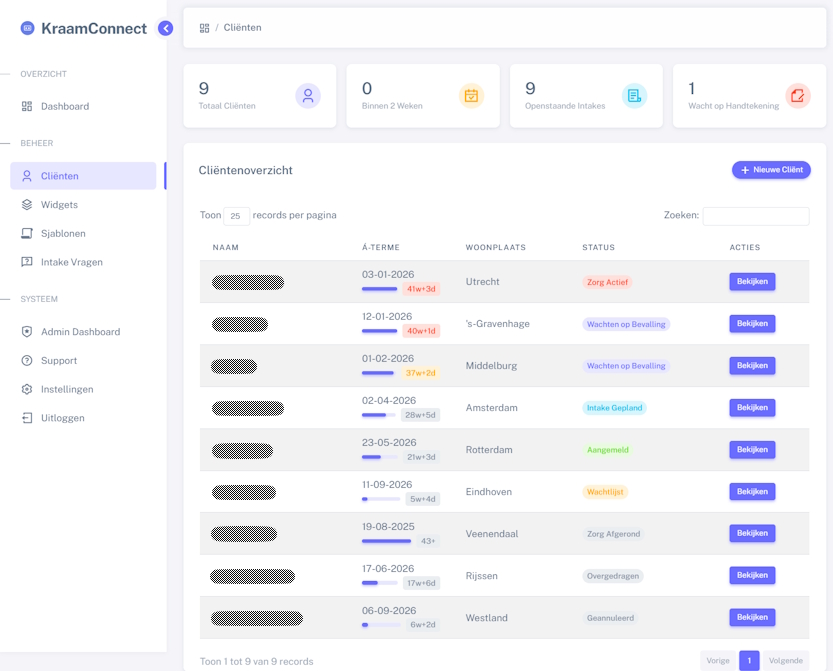The width and height of the screenshot is (833, 671).
Task: Go to Intake Vragen menu item
Action: pos(71,262)
